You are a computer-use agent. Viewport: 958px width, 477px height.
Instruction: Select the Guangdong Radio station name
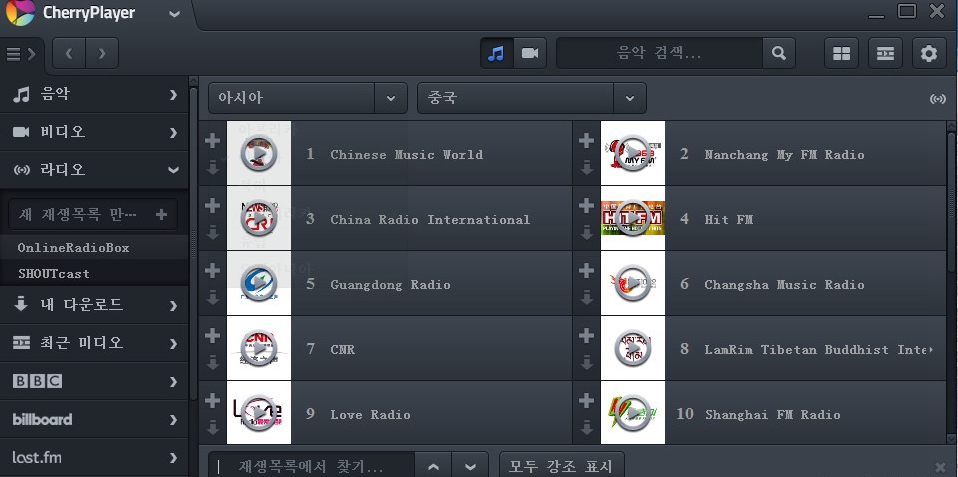point(390,285)
